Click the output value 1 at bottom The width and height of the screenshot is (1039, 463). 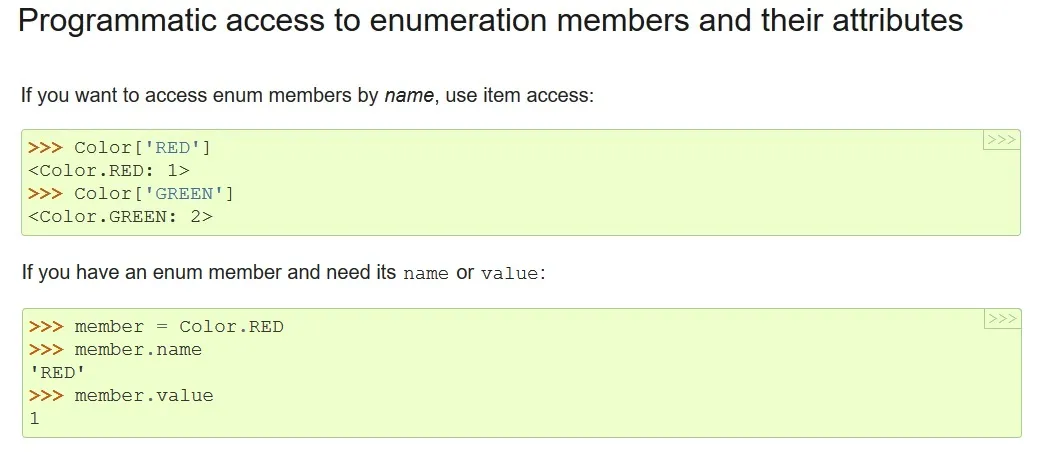click(x=34, y=419)
